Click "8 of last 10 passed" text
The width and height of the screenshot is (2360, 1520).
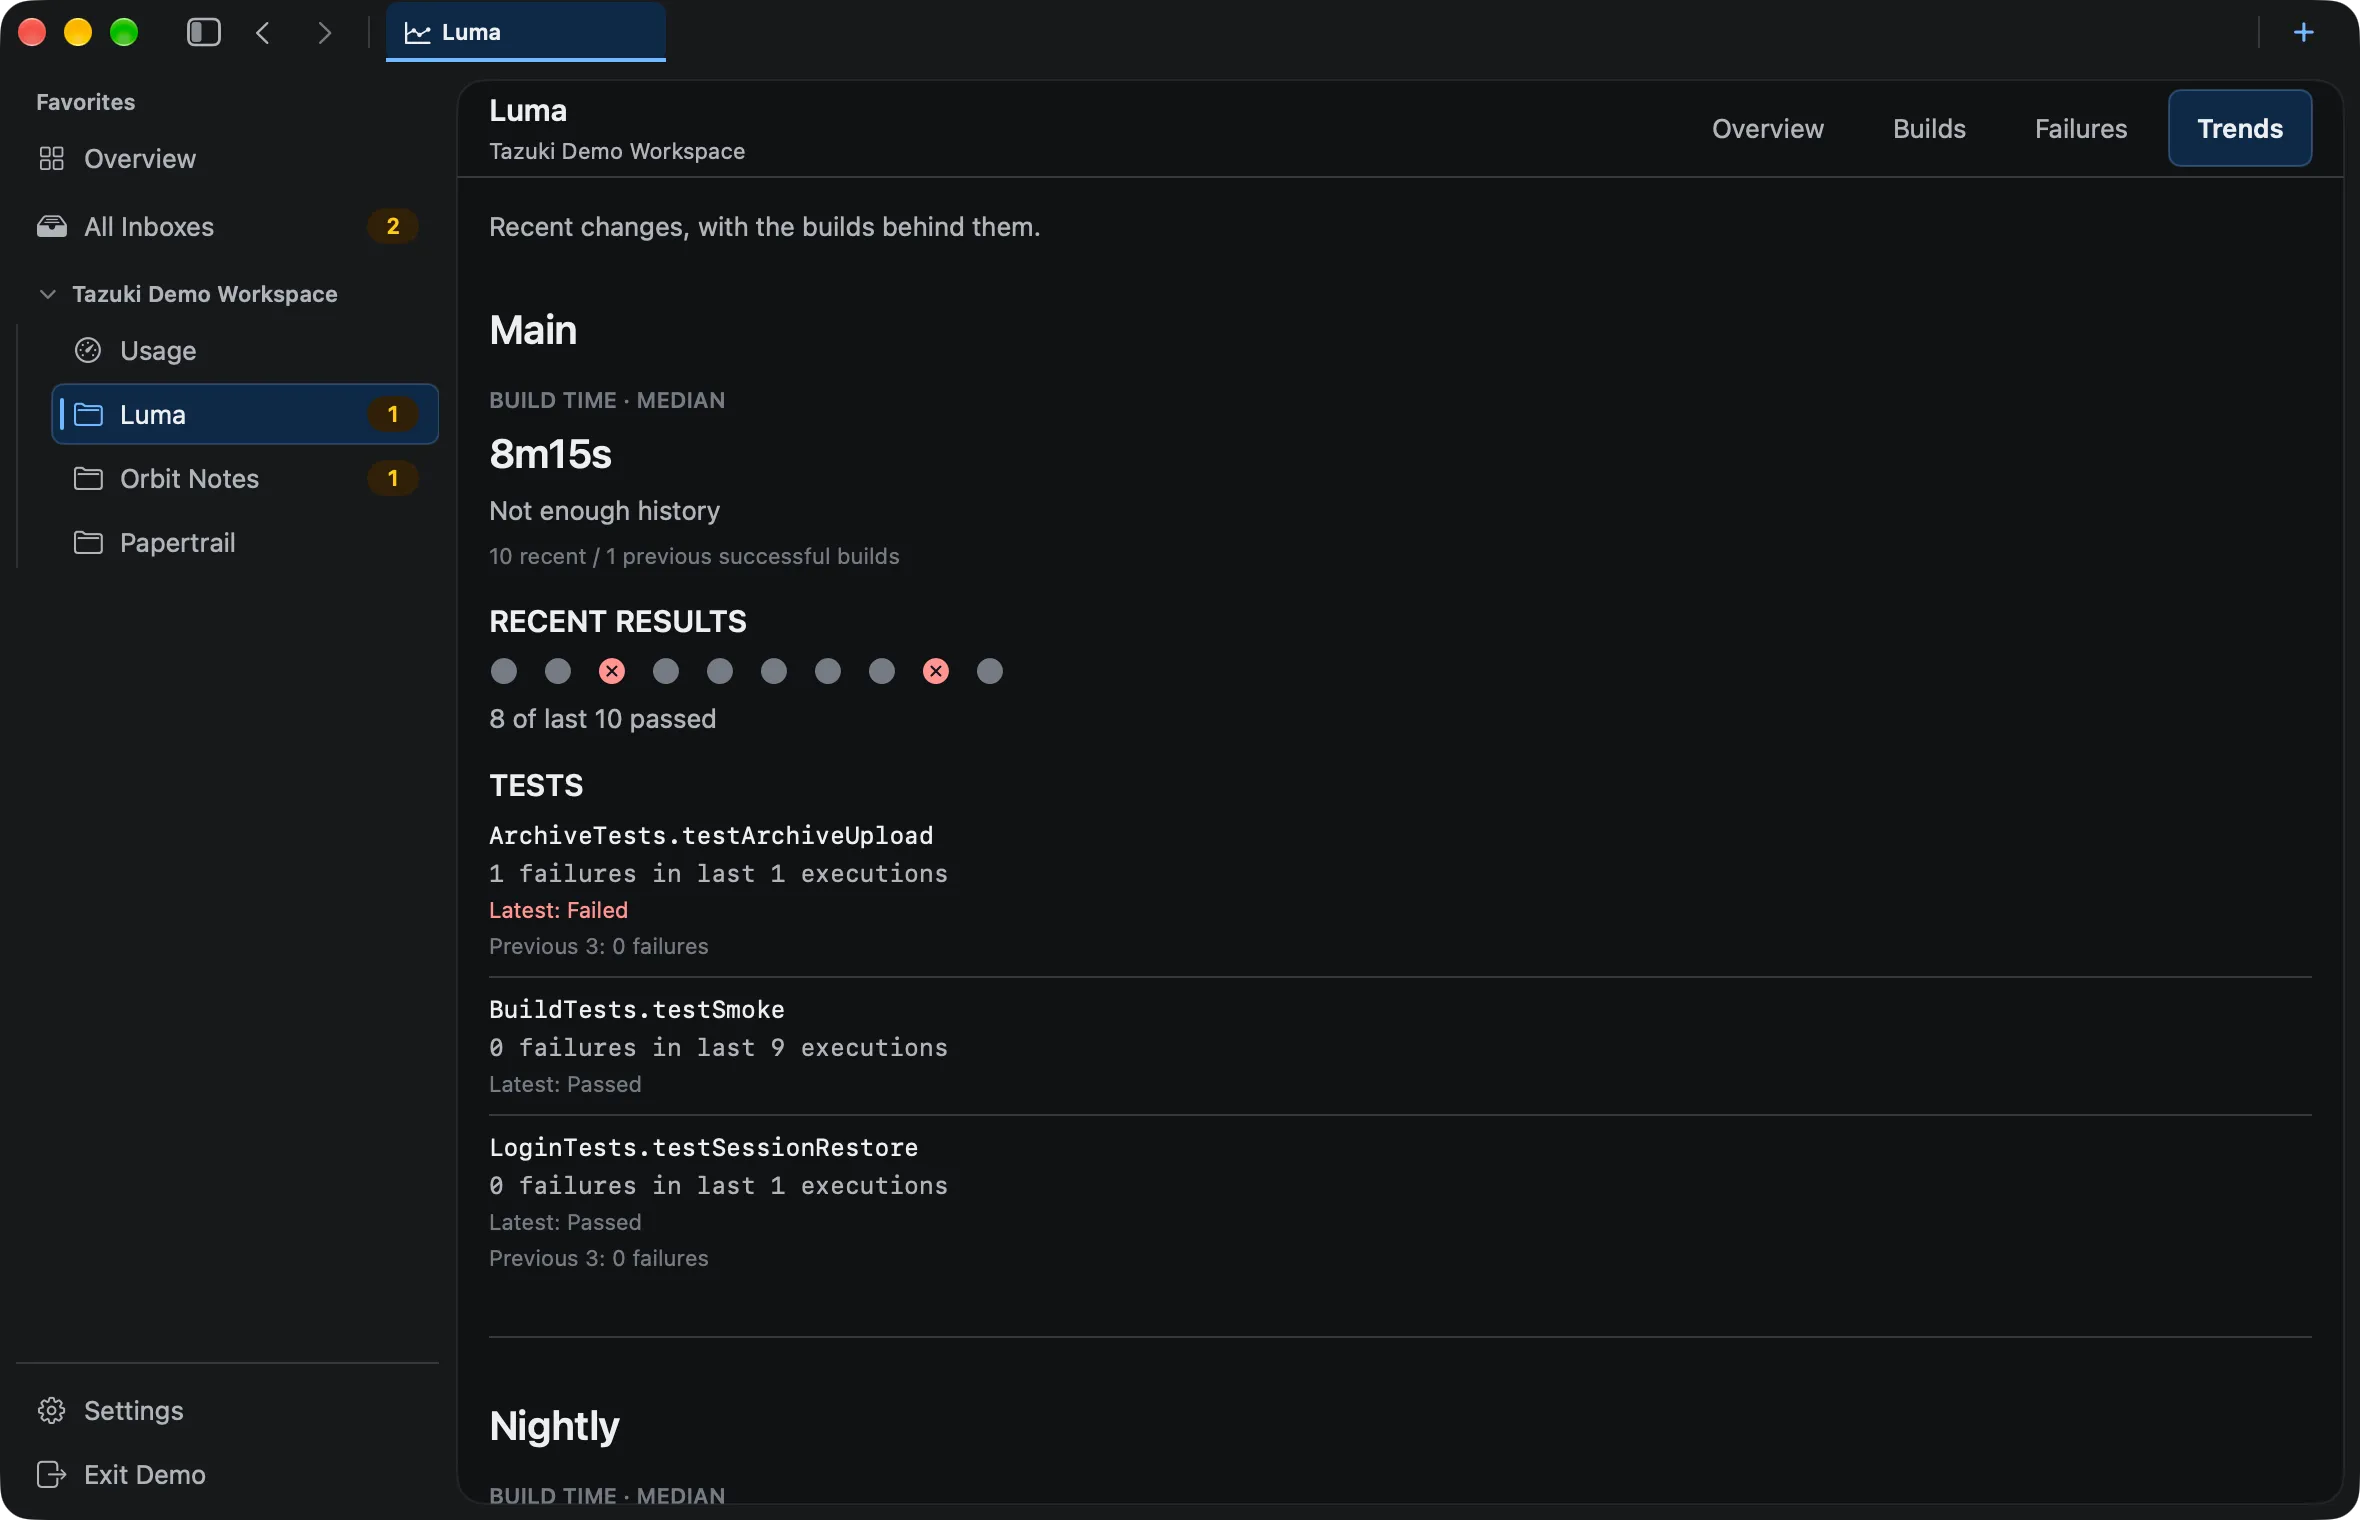point(602,719)
